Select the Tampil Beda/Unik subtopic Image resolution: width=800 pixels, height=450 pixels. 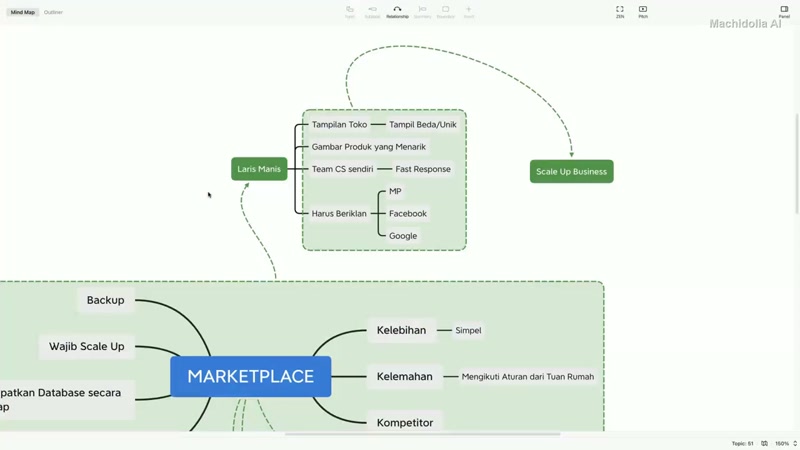tap(423, 124)
